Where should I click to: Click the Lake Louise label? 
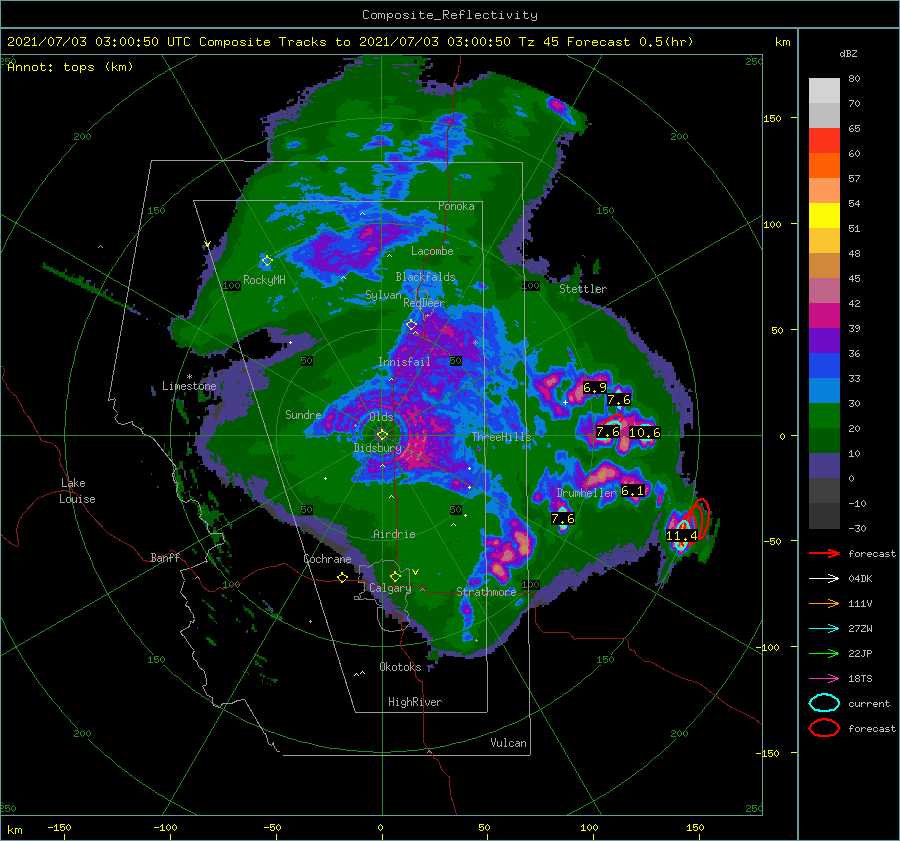77,491
